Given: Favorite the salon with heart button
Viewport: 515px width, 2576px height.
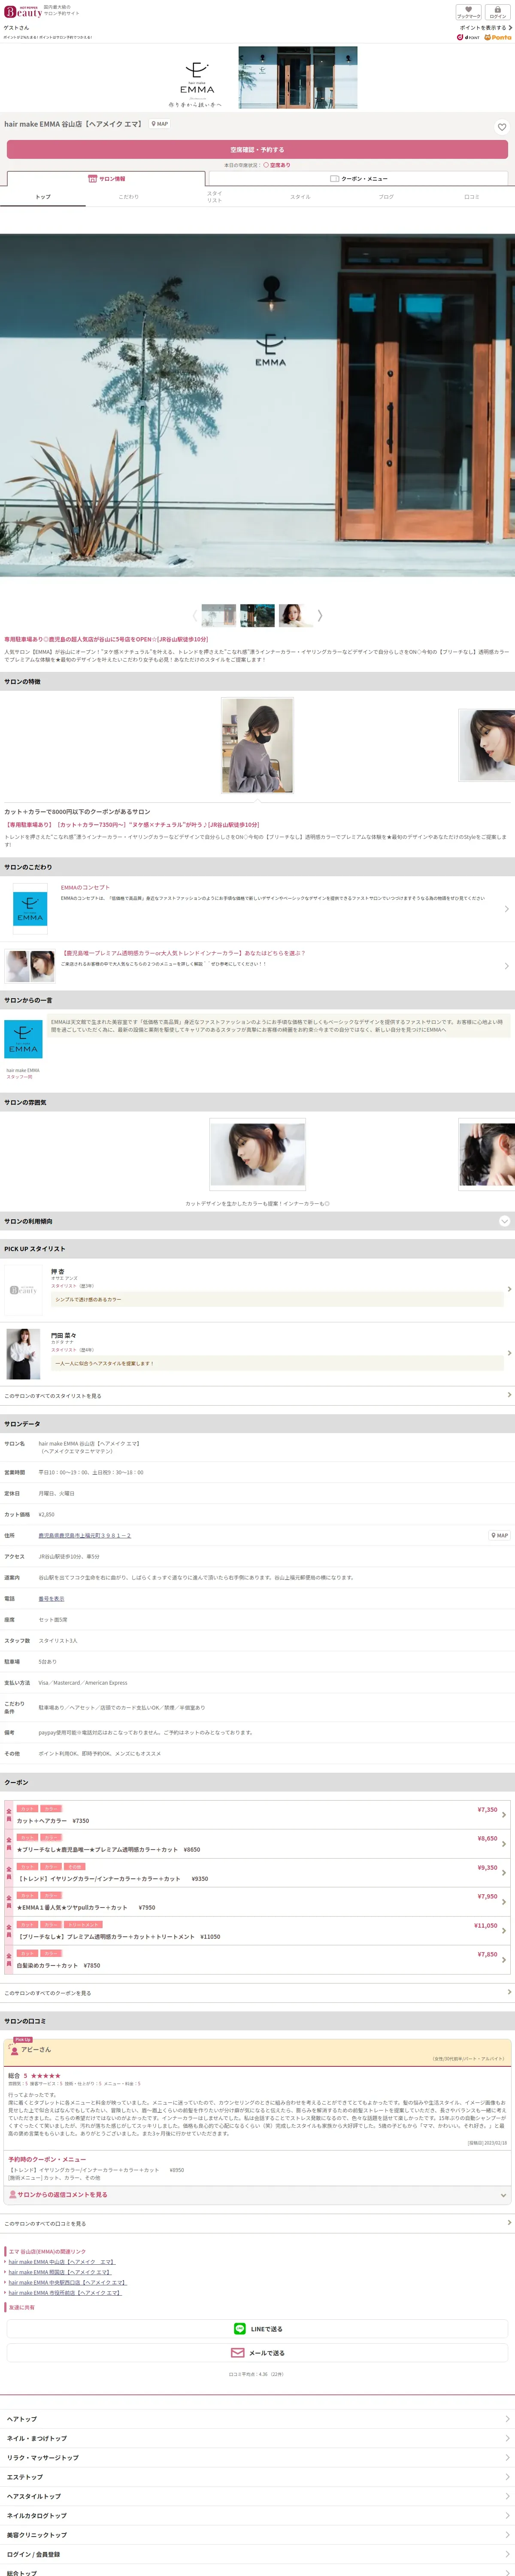Looking at the screenshot, I should (502, 127).
